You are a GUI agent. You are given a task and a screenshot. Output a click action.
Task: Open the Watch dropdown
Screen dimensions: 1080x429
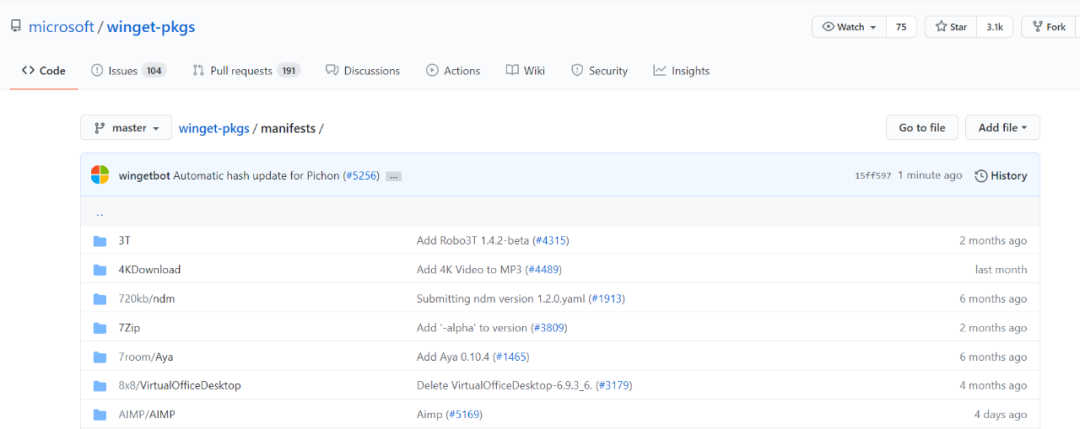[x=849, y=27]
